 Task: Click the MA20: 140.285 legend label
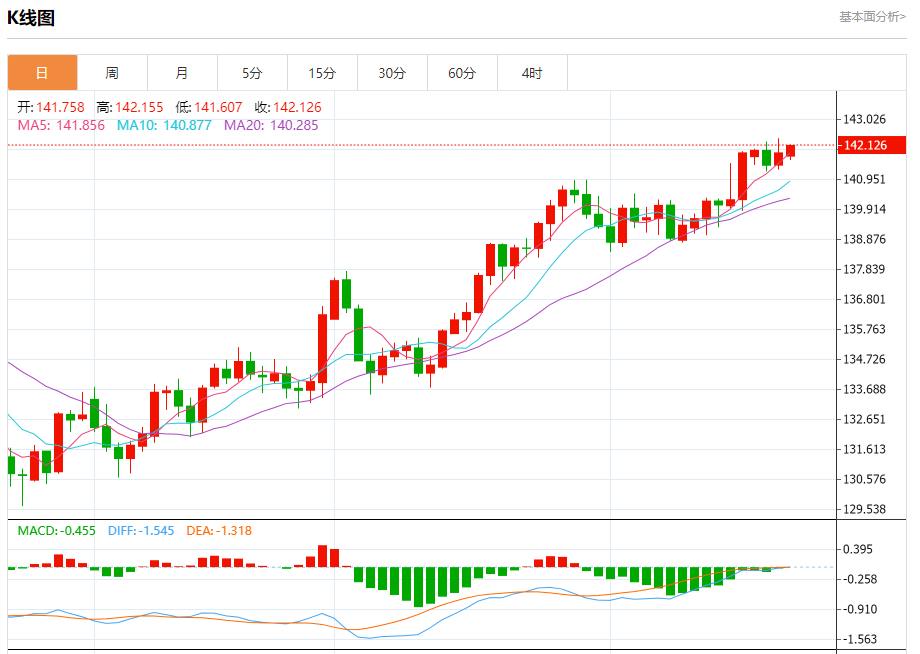pyautogui.click(x=271, y=125)
